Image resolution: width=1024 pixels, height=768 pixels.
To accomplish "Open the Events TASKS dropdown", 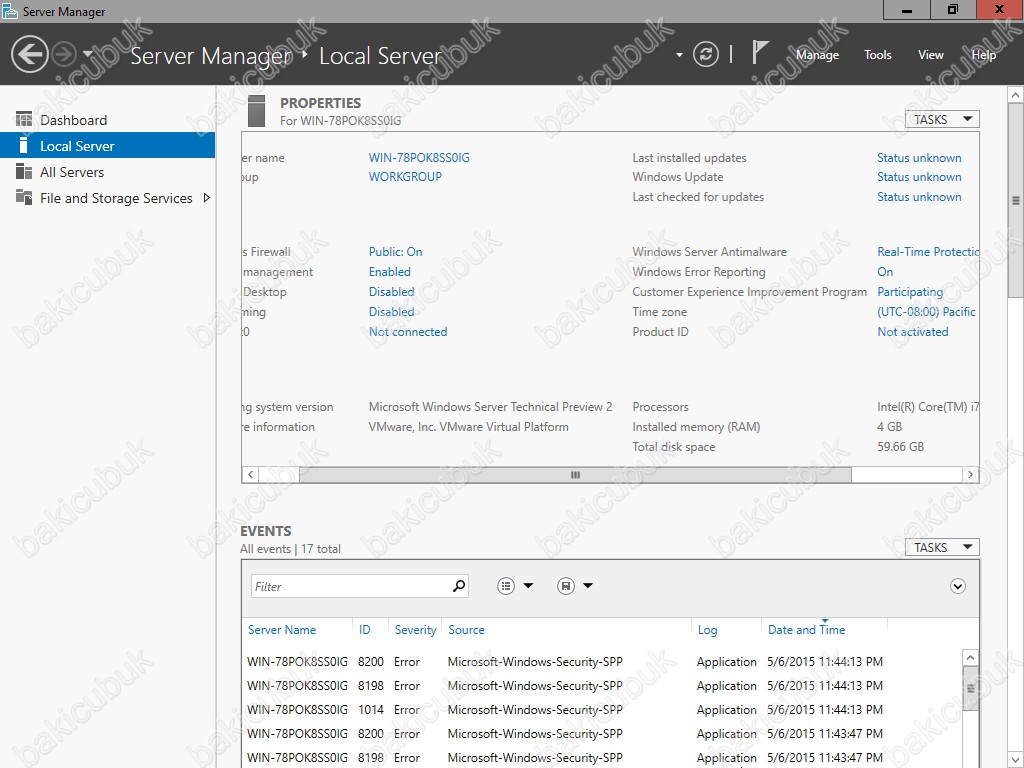I will 942,547.
